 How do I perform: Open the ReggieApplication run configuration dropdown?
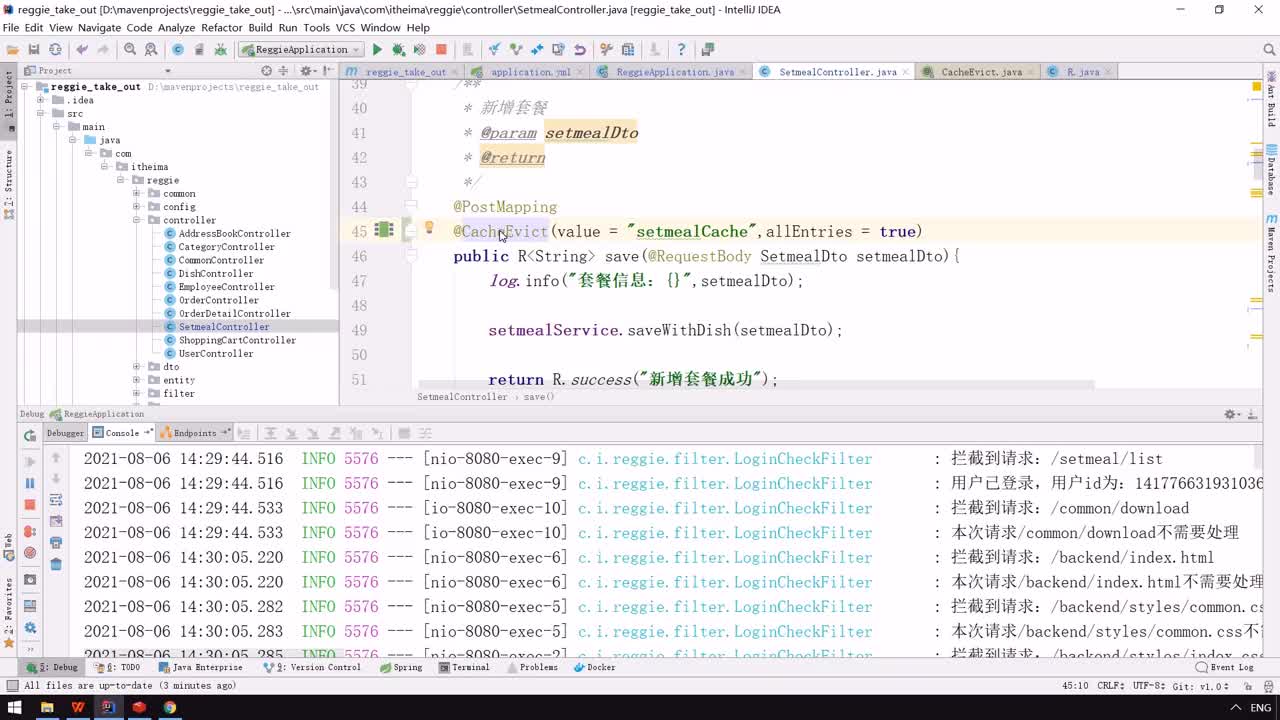click(x=300, y=49)
